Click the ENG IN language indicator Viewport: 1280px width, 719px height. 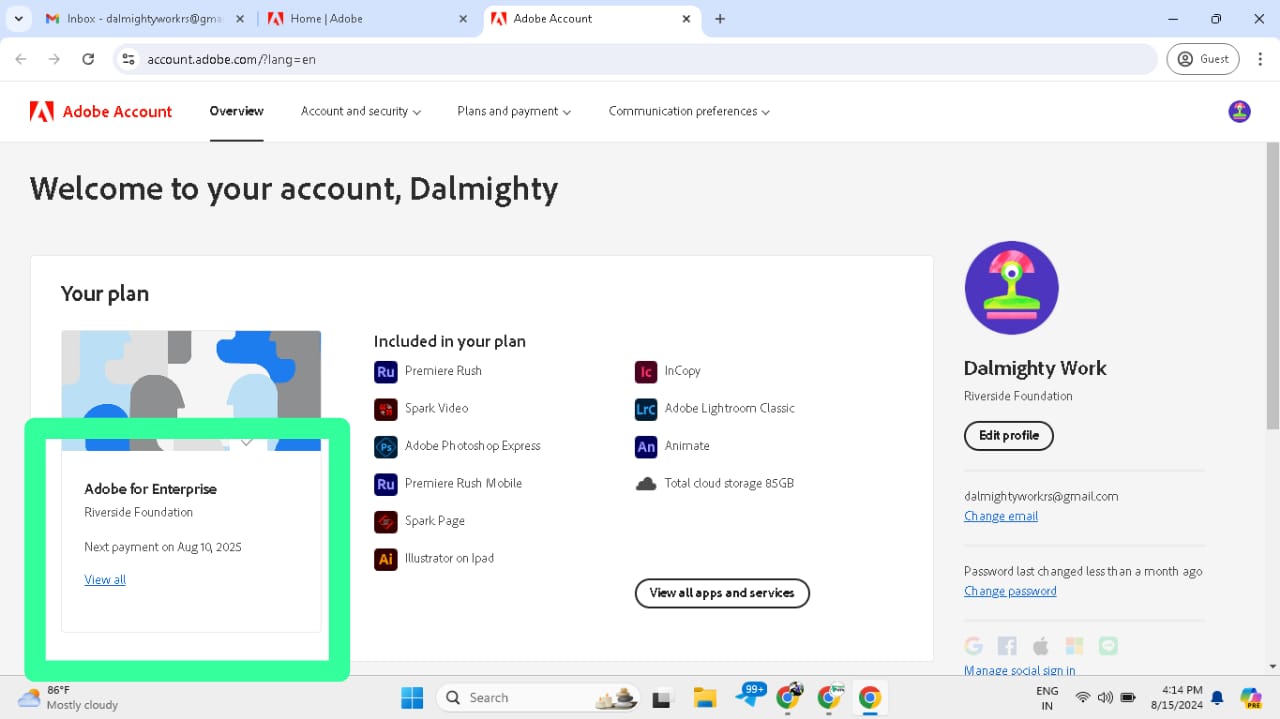[1047, 697]
